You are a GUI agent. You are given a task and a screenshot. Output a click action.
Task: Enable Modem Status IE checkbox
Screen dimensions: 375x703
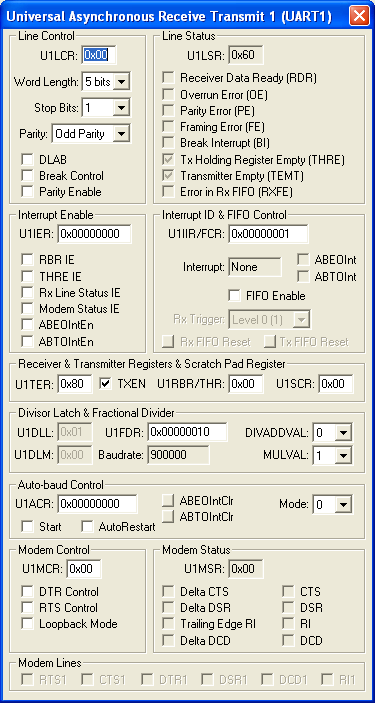tap(28, 309)
